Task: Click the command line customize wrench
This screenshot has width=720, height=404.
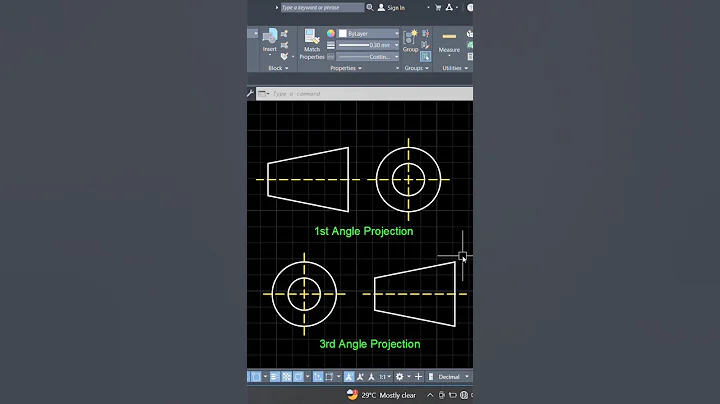Action: click(x=251, y=94)
